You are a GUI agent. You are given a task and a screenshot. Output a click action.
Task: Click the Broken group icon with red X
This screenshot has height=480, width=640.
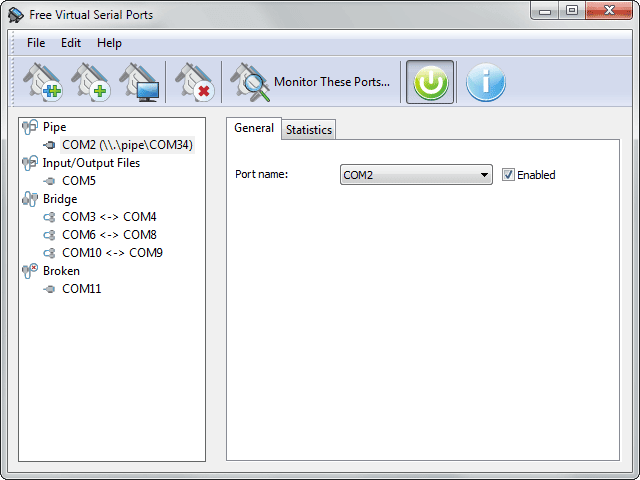click(x=30, y=271)
